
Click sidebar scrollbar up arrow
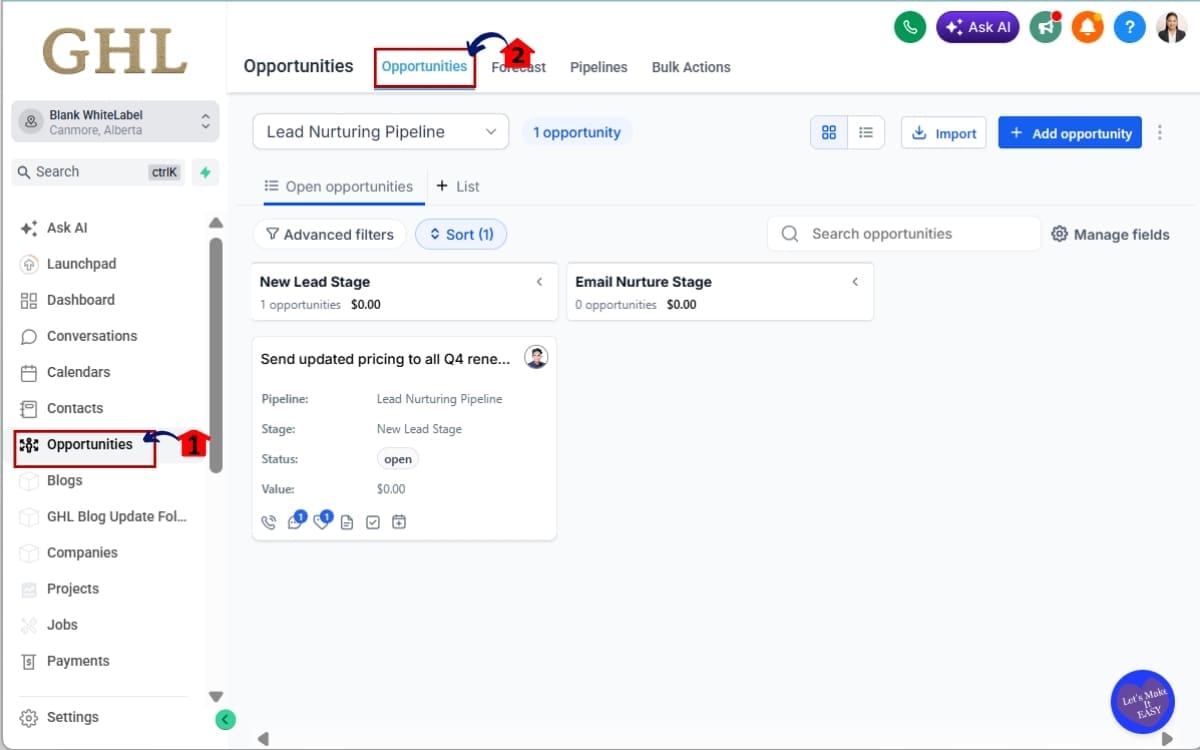coord(215,223)
